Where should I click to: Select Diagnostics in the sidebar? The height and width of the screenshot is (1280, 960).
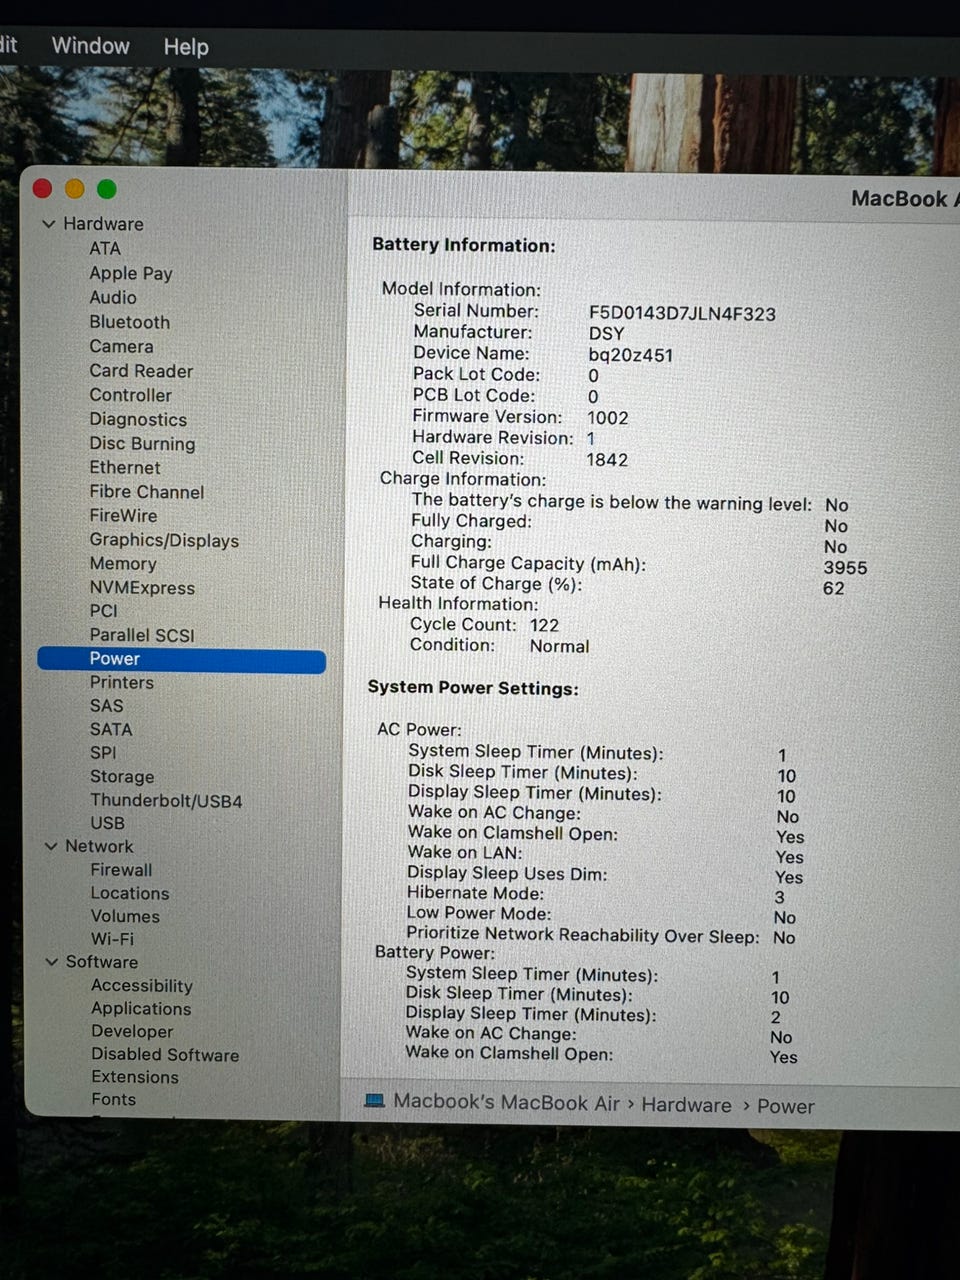coord(138,420)
